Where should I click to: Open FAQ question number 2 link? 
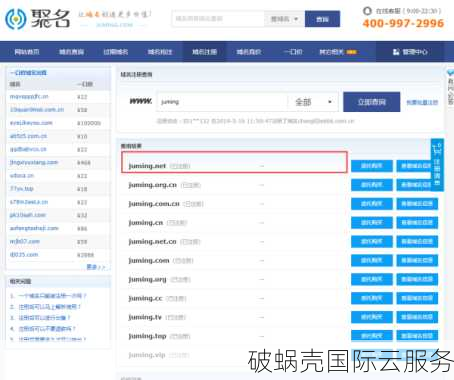pos(50,307)
